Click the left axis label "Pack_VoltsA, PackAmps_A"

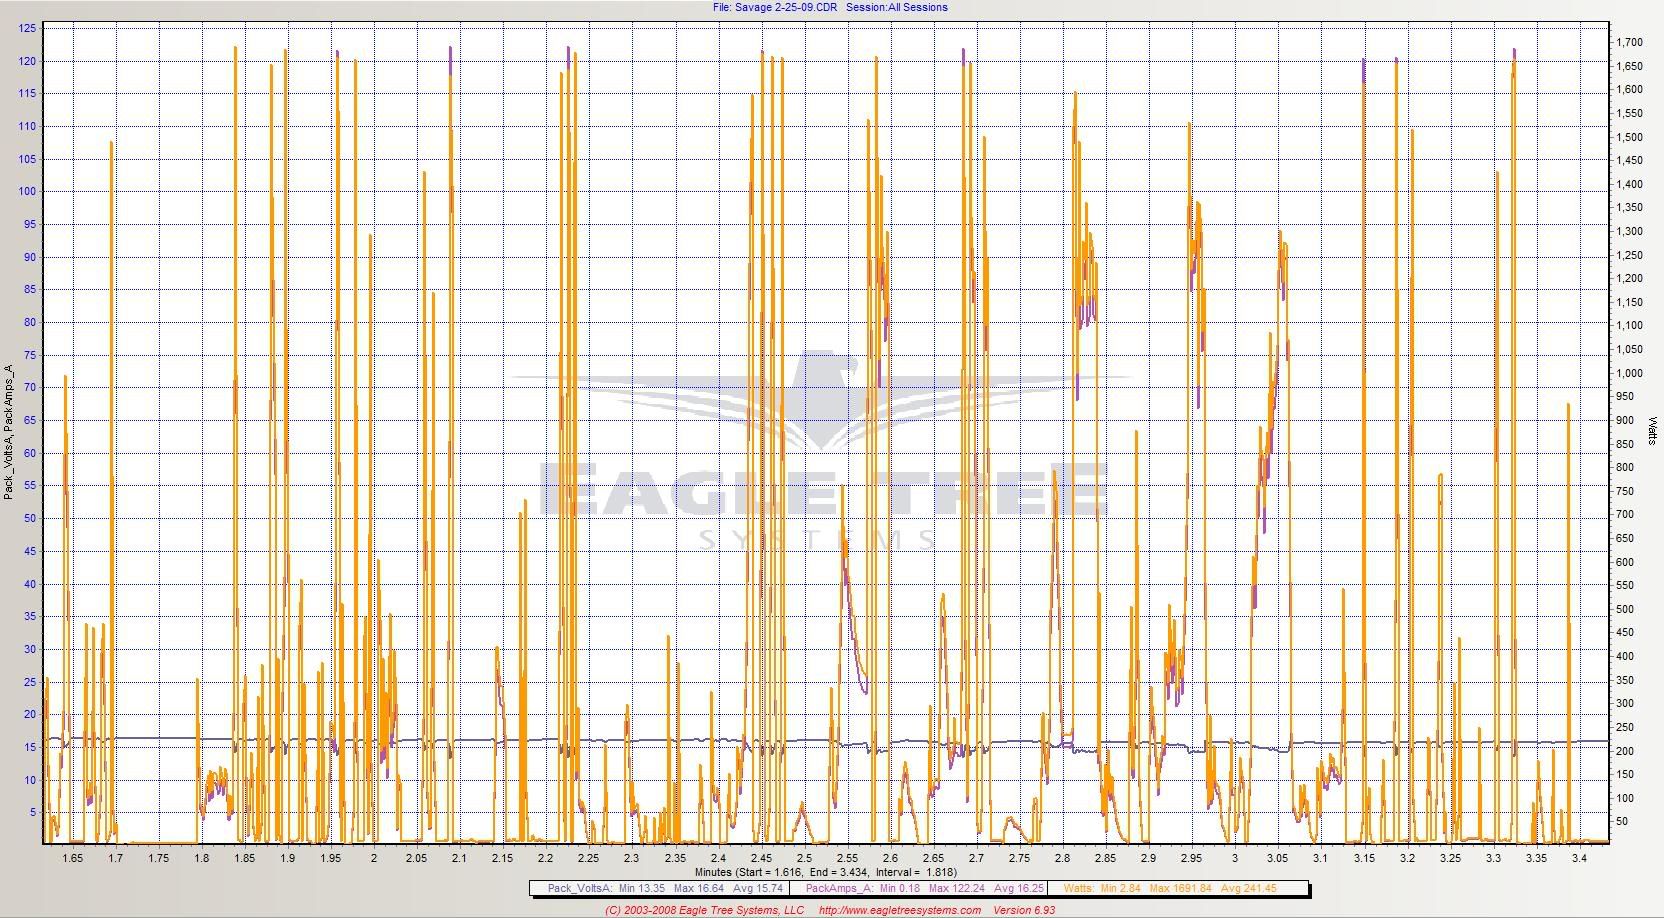[9, 432]
